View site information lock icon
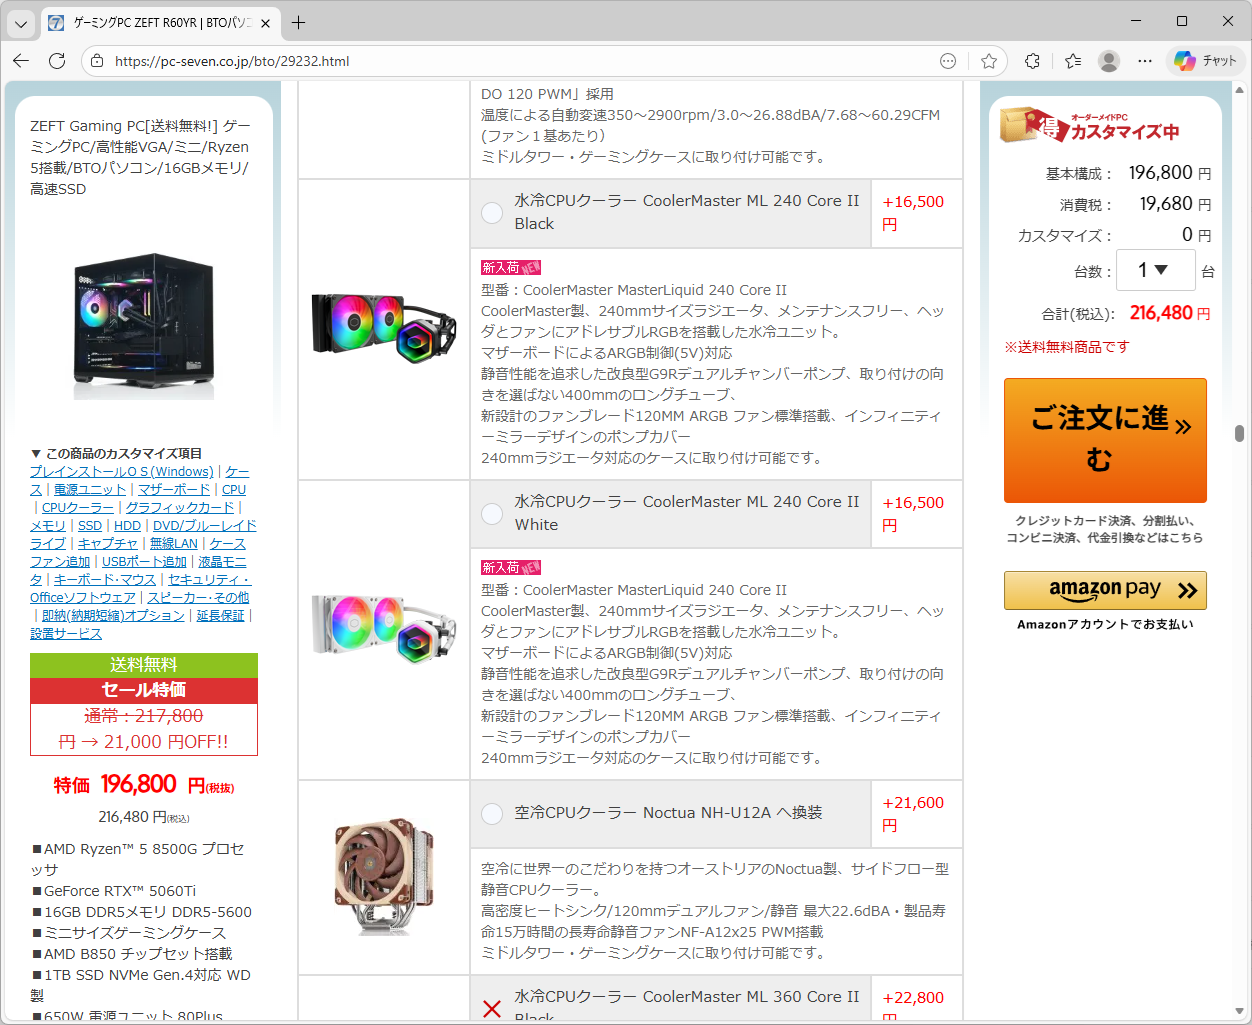This screenshot has width=1252, height=1025. point(97,61)
